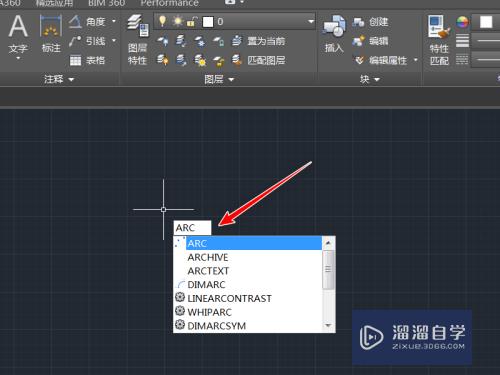Open the object color dropdown with white swatch
Viewport: 500px width, 375px height.
click(486, 22)
